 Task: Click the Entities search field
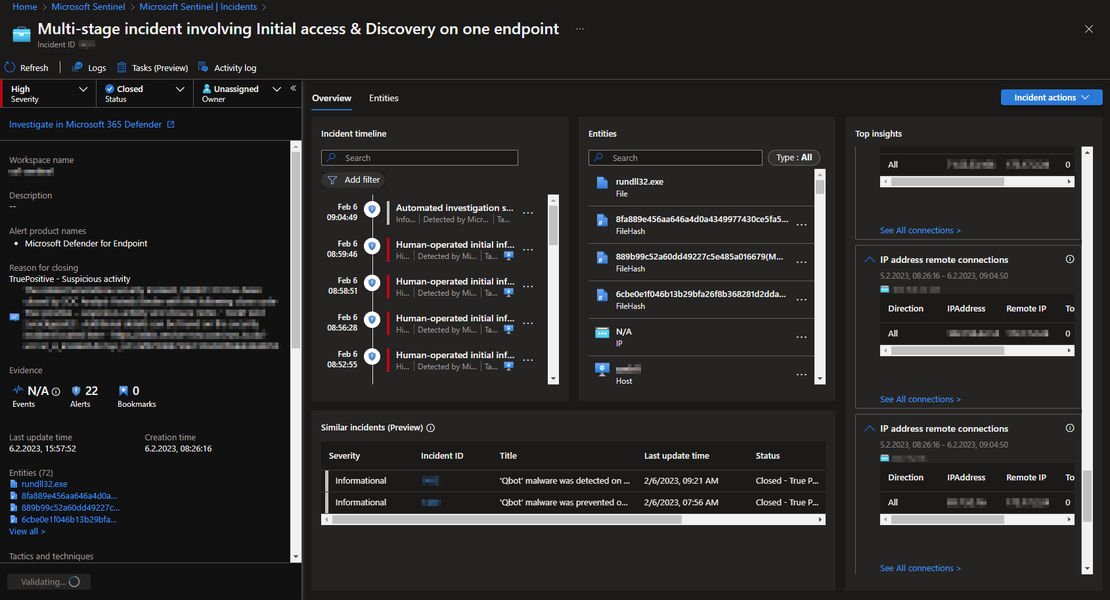(675, 158)
